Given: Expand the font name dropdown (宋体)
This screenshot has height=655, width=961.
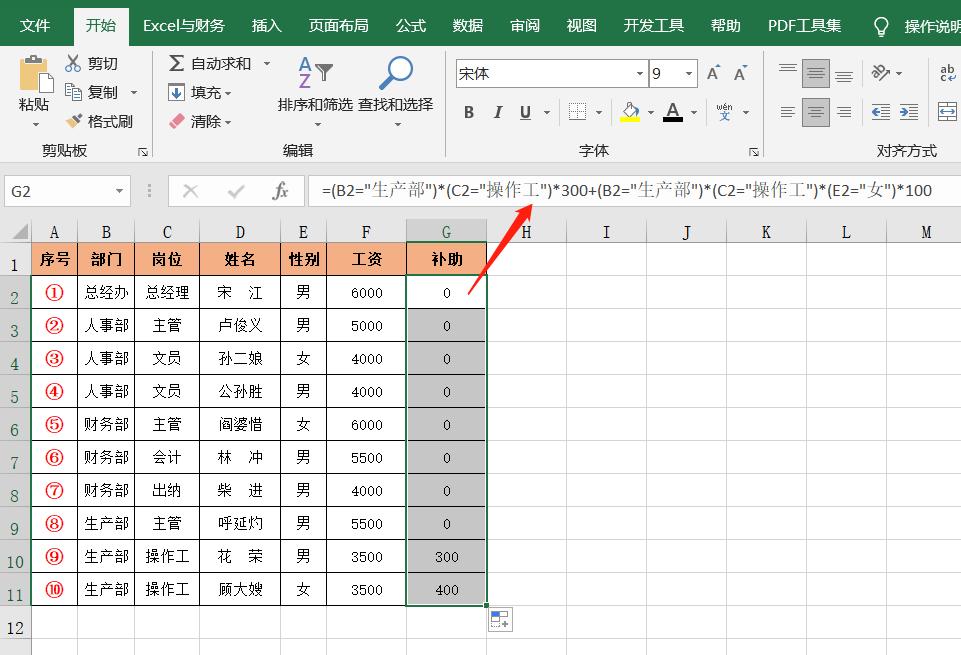Looking at the screenshot, I should coord(639,74).
